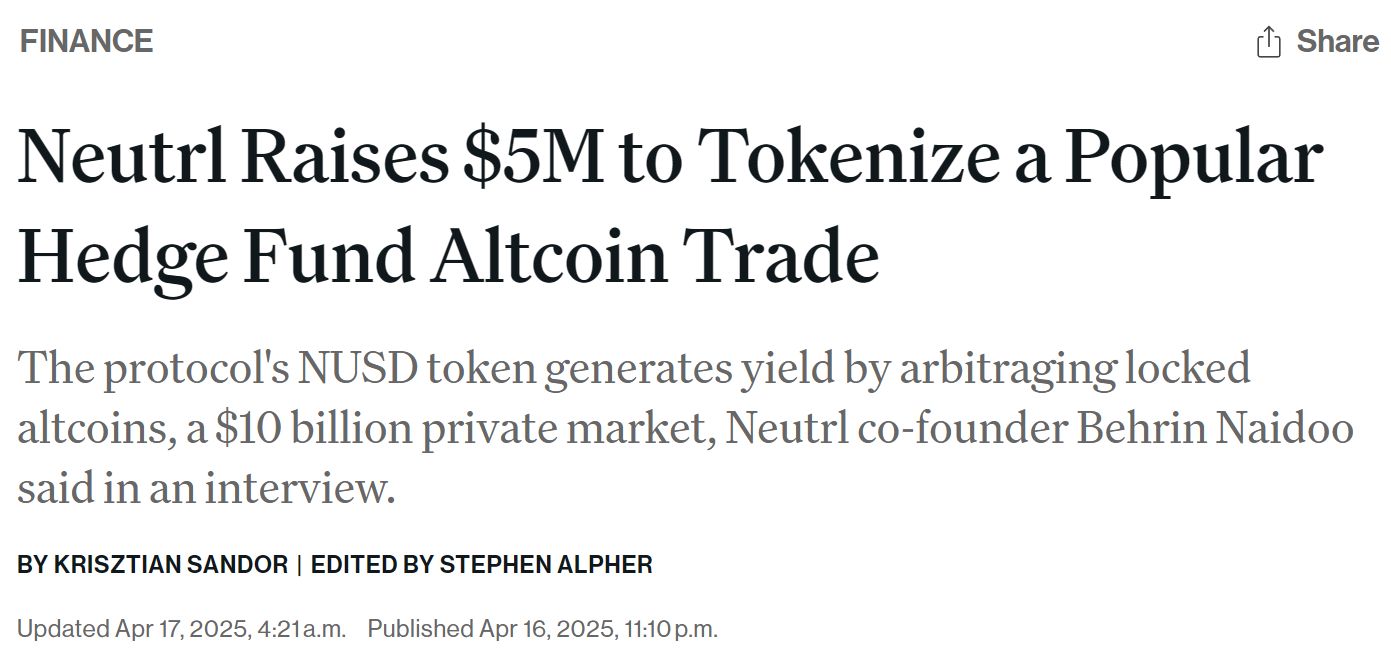Open the FINANCE section link

point(86,41)
